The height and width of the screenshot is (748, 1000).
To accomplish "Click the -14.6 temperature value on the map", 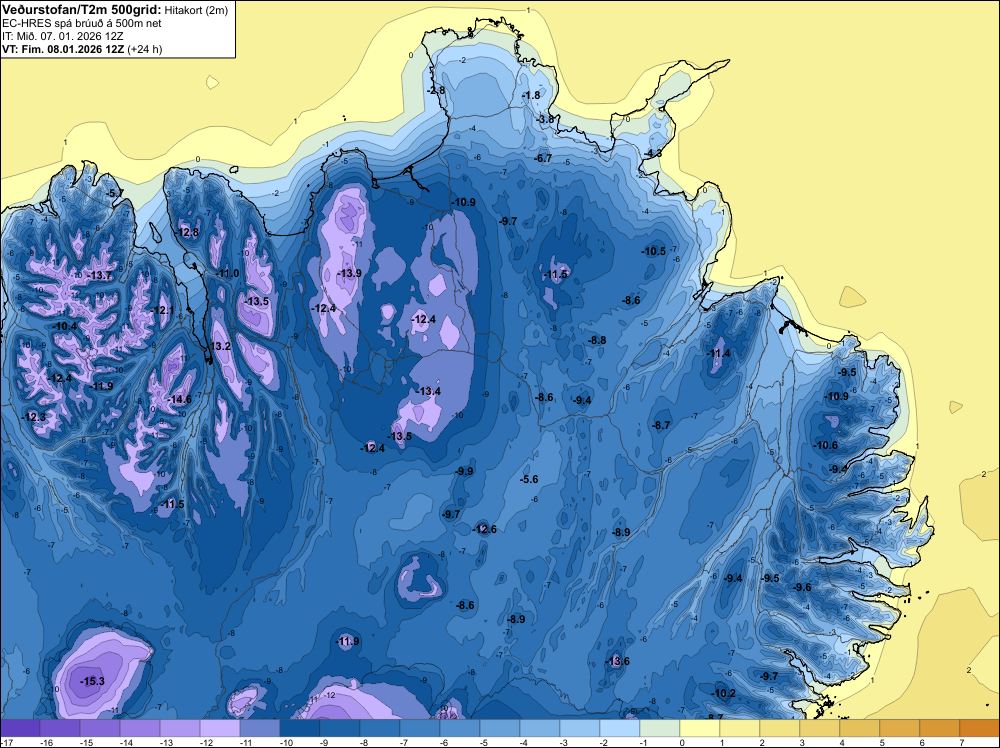I will pyautogui.click(x=179, y=400).
